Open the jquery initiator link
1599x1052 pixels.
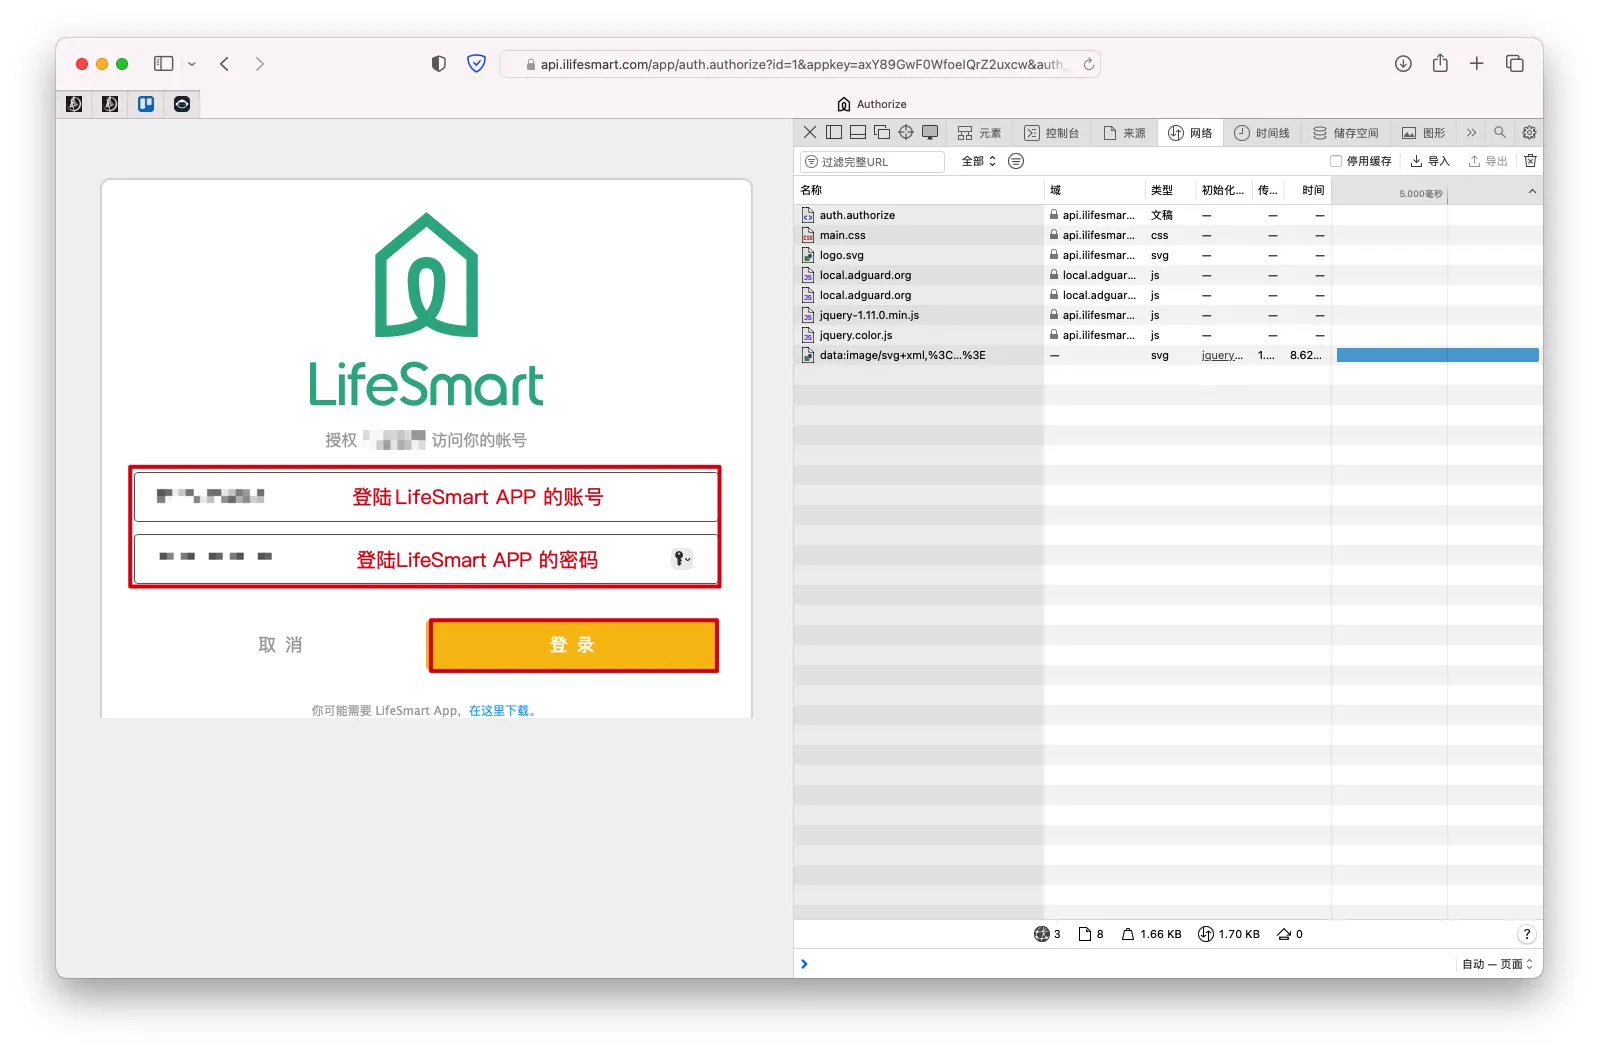point(1222,355)
